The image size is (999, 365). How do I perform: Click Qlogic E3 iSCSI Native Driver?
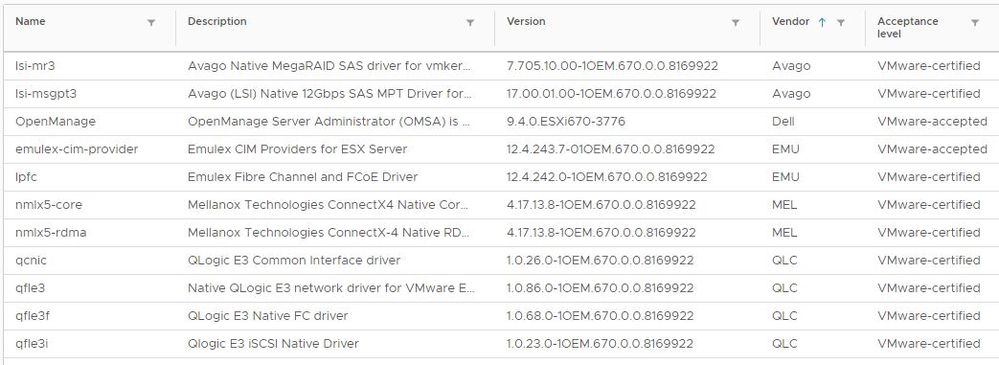(273, 343)
